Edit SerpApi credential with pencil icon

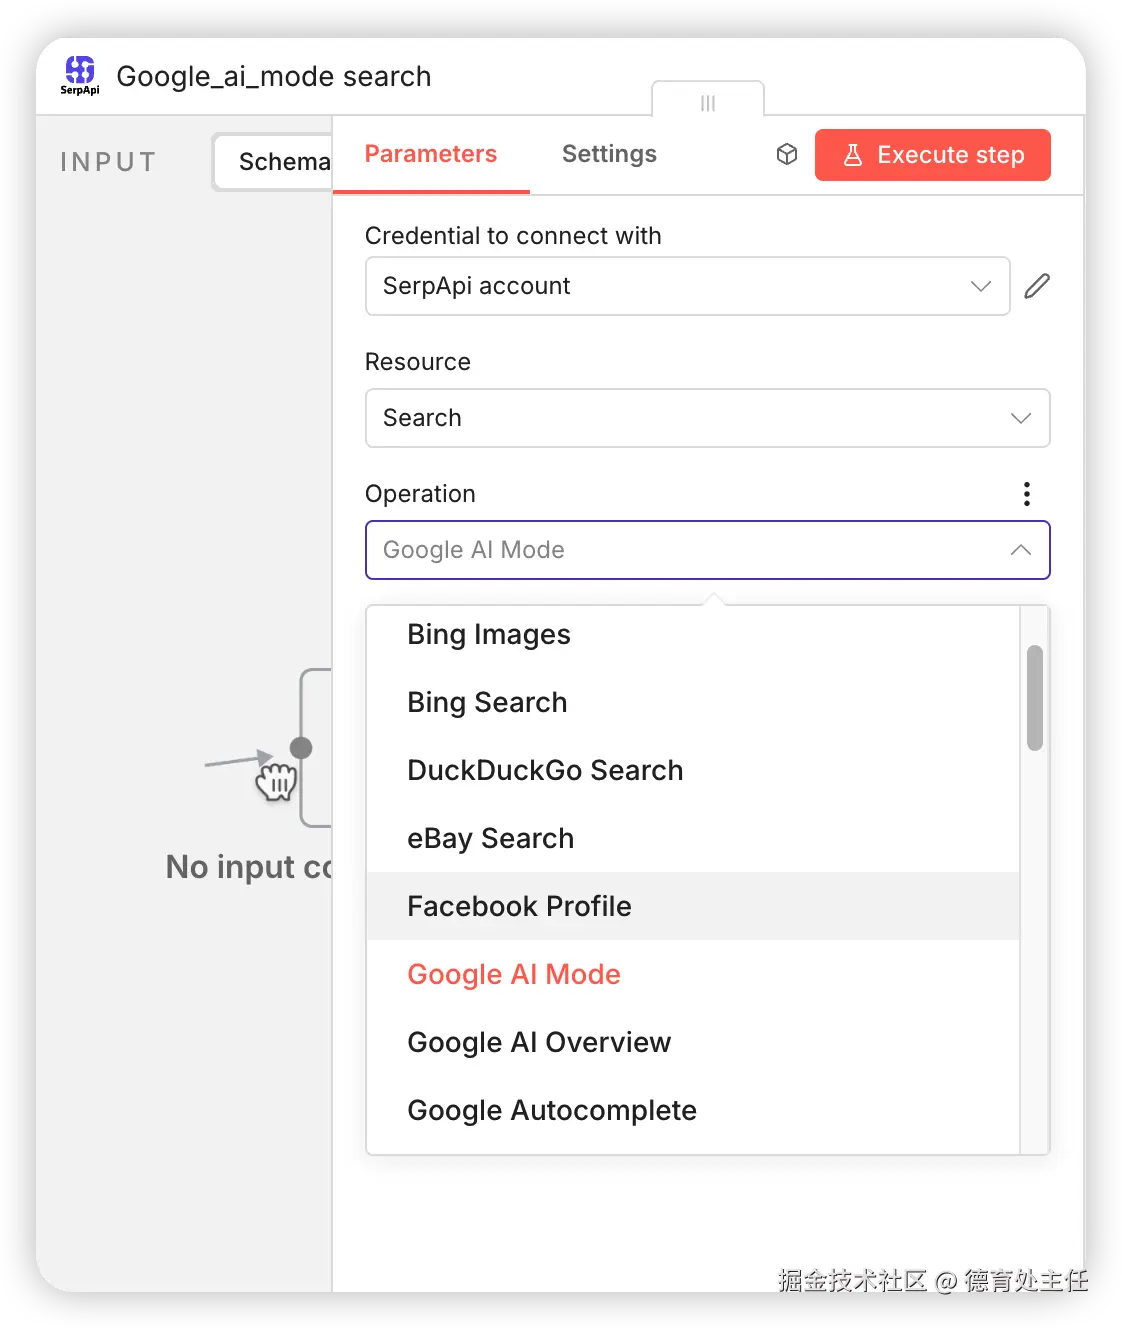coord(1037,286)
